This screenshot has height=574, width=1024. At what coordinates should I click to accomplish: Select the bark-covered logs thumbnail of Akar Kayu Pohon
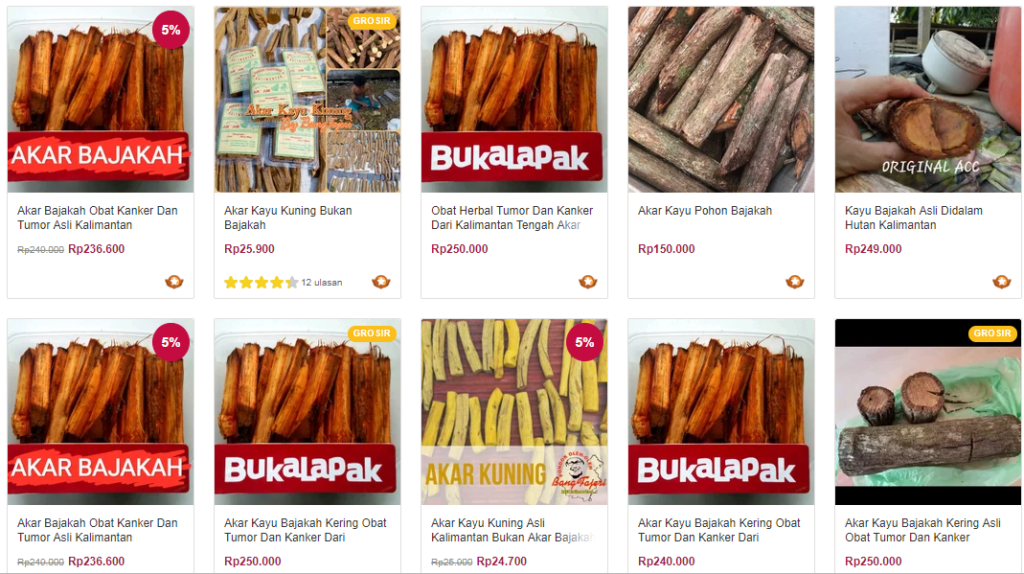point(721,99)
